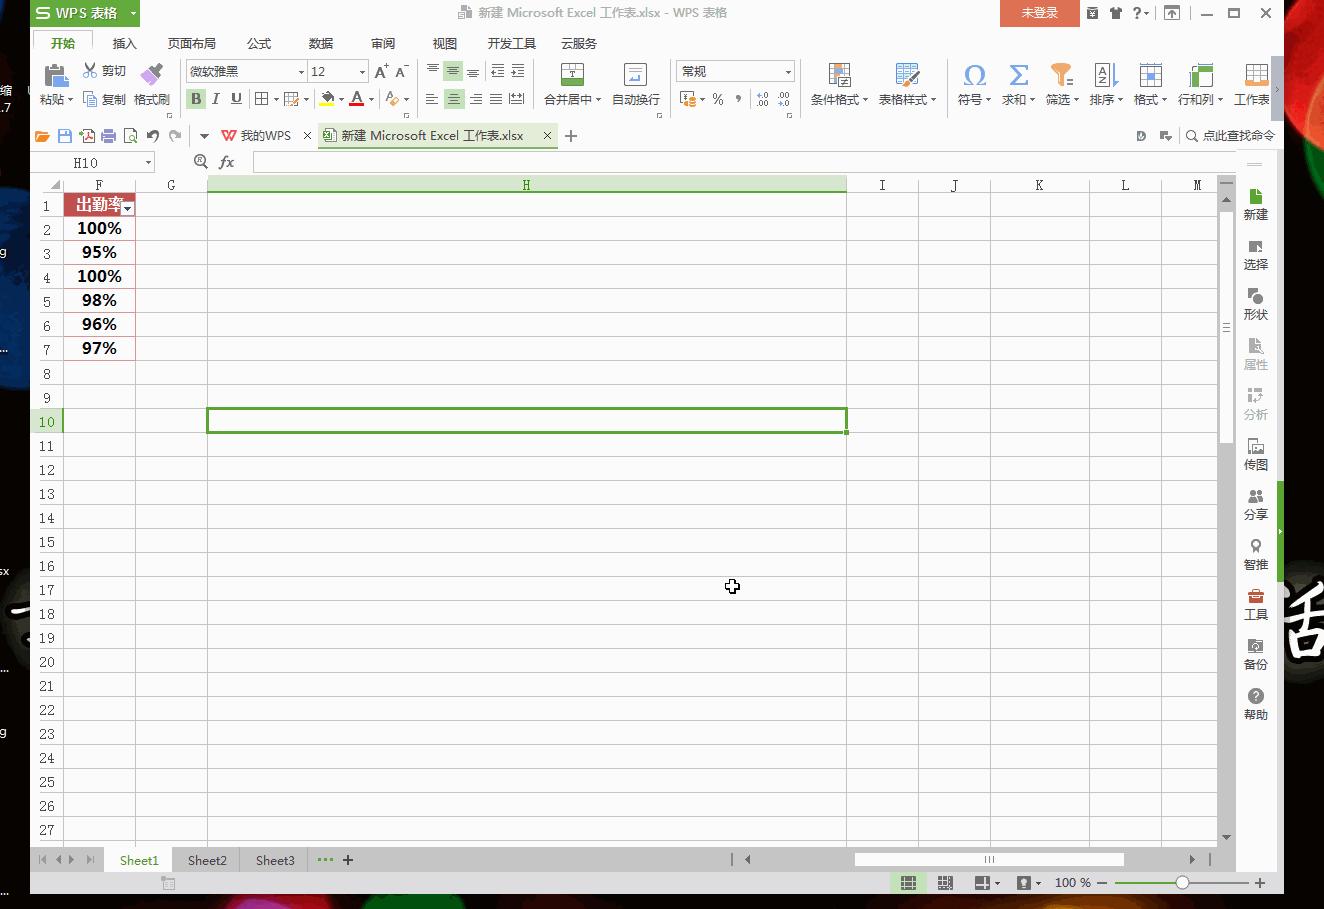The width and height of the screenshot is (1324, 909).
Task: Click the Table Style icon
Action: click(907, 75)
